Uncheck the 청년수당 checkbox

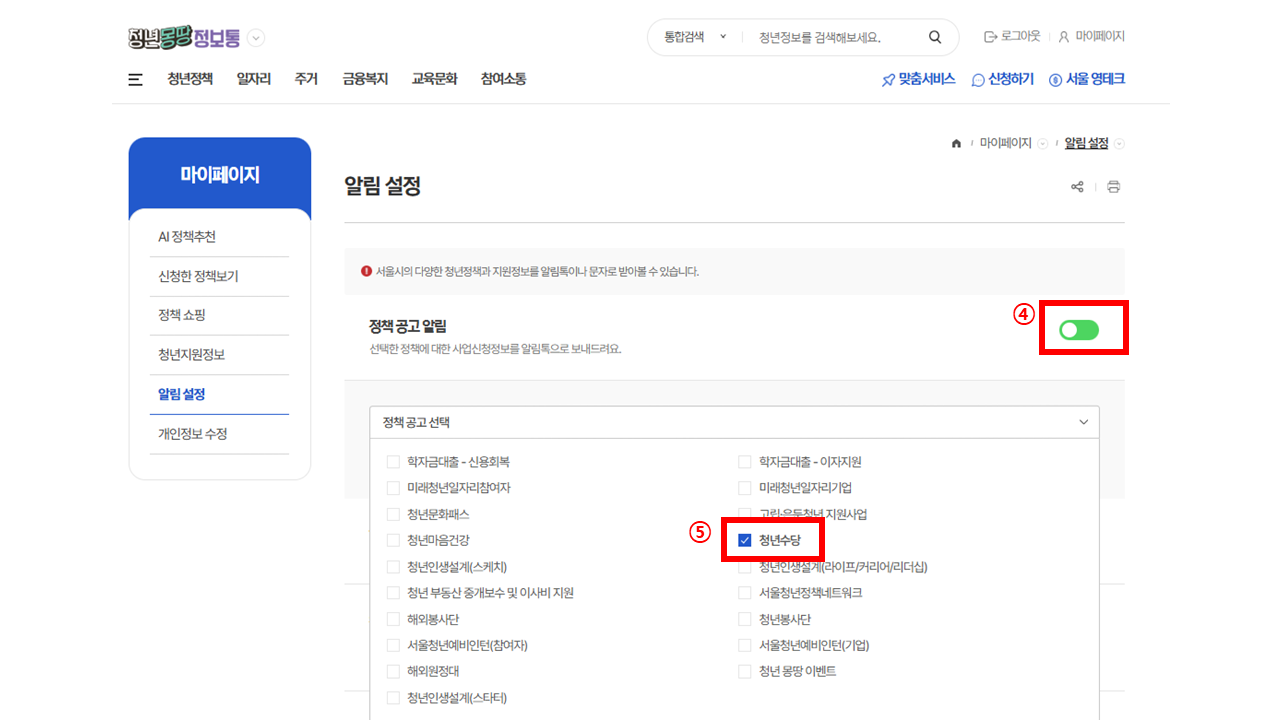point(744,541)
